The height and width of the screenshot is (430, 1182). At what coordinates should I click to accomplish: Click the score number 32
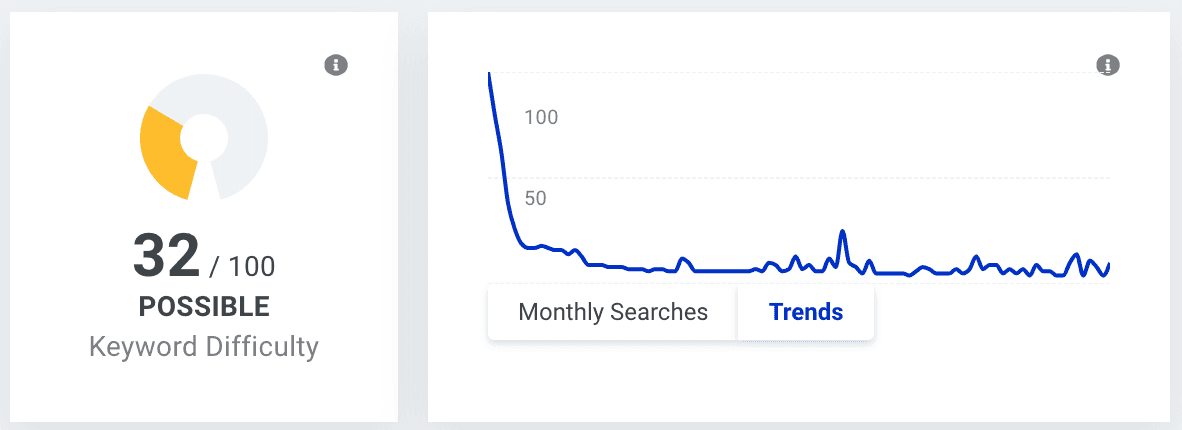[166, 256]
